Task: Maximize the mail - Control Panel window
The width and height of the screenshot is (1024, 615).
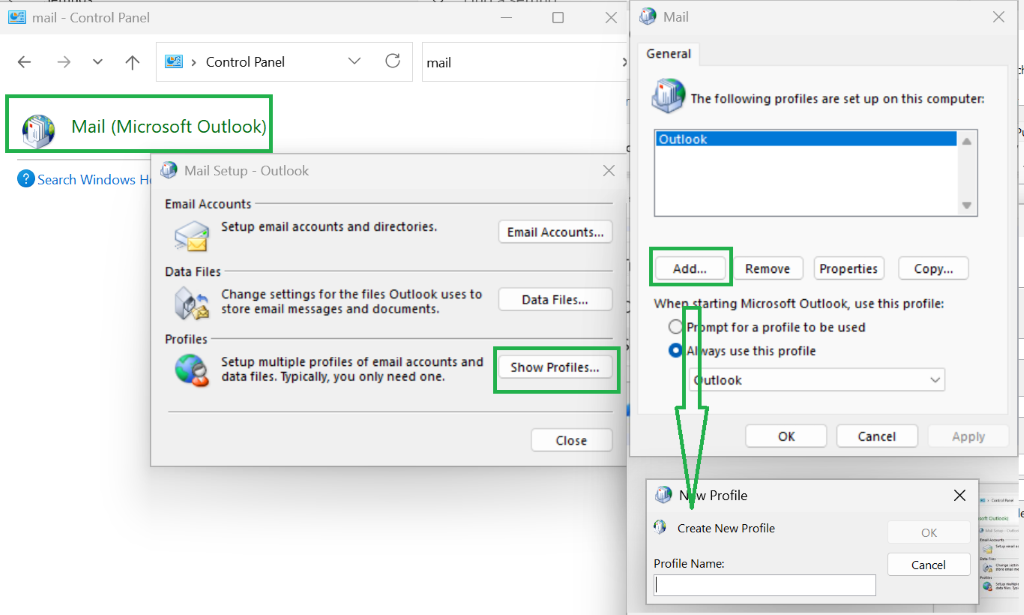Action: [x=558, y=18]
